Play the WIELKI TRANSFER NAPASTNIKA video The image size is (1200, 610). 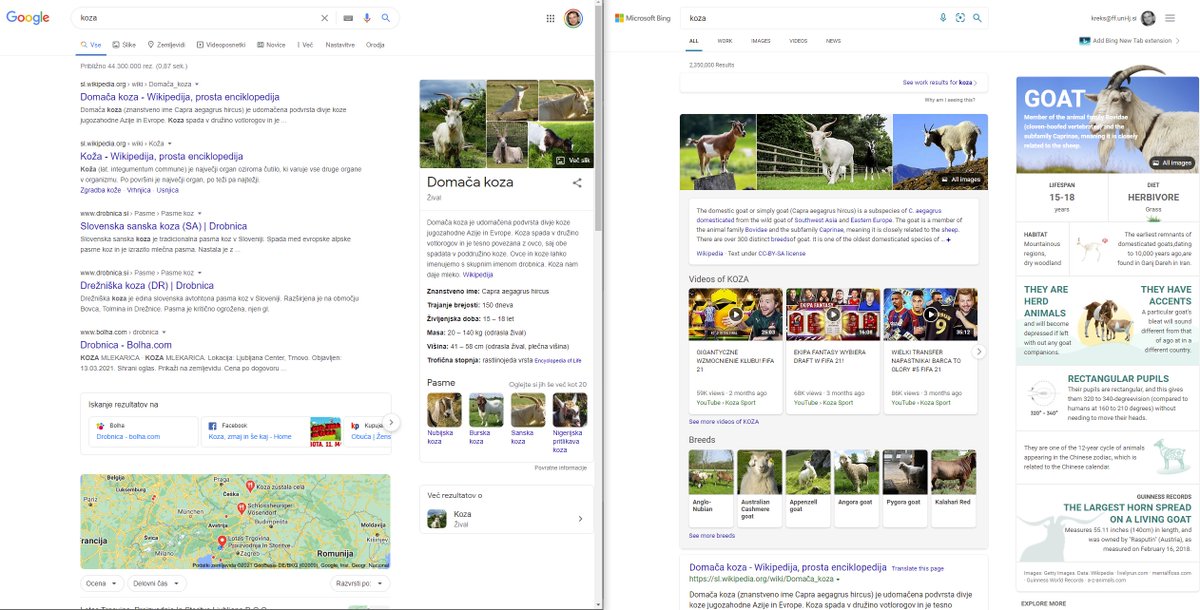tap(930, 314)
